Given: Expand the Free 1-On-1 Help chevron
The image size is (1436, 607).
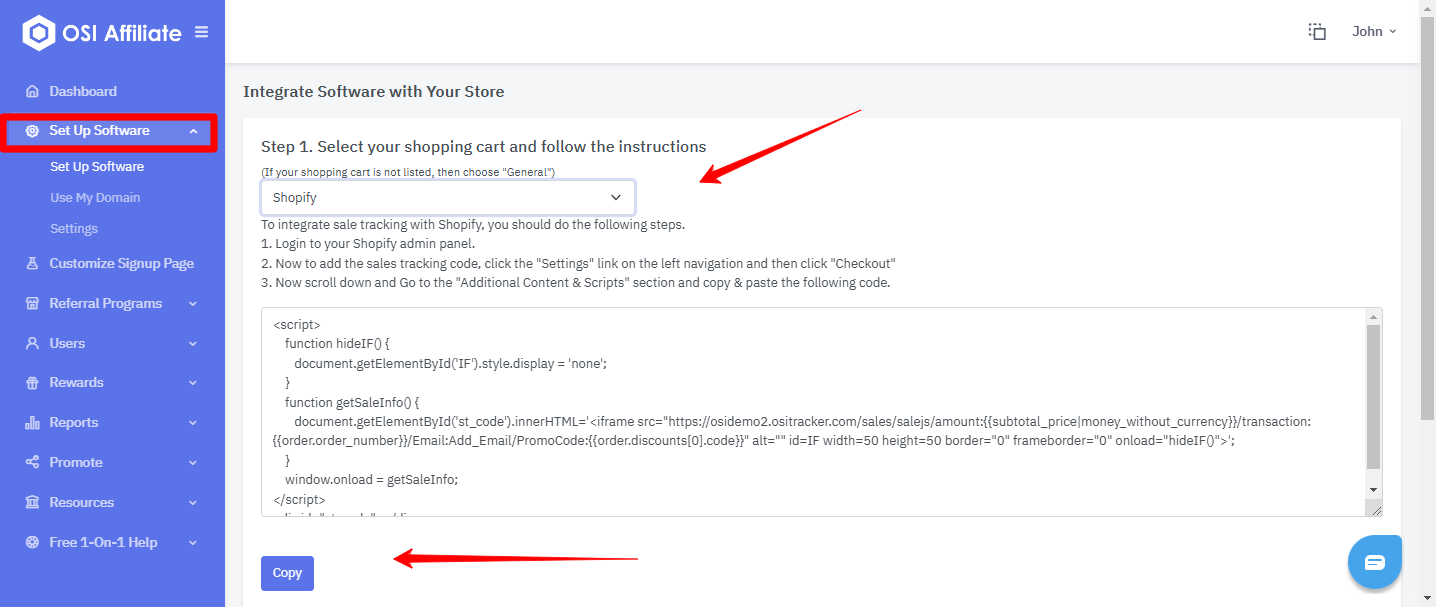Looking at the screenshot, I should [x=193, y=542].
